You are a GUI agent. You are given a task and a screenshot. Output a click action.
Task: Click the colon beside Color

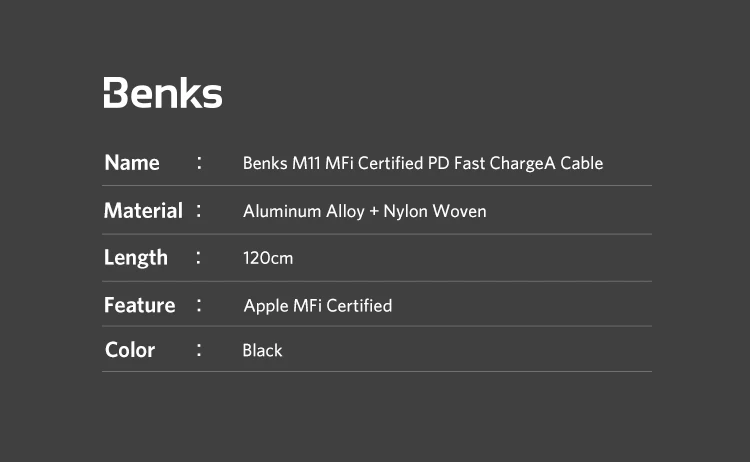click(x=200, y=350)
